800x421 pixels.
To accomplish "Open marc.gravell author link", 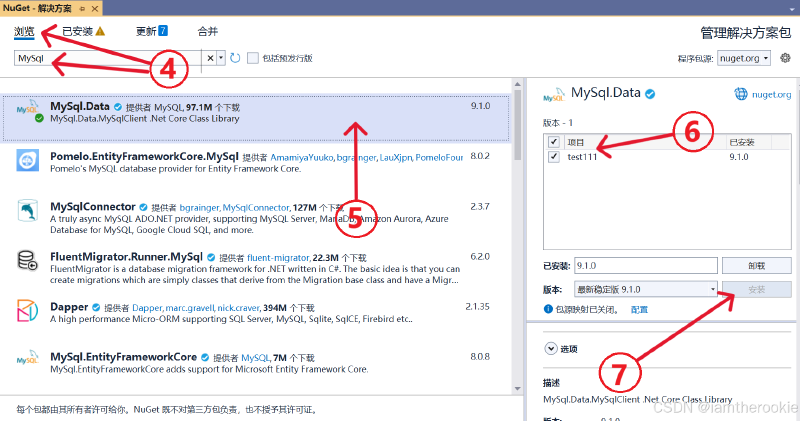I will (x=190, y=308).
